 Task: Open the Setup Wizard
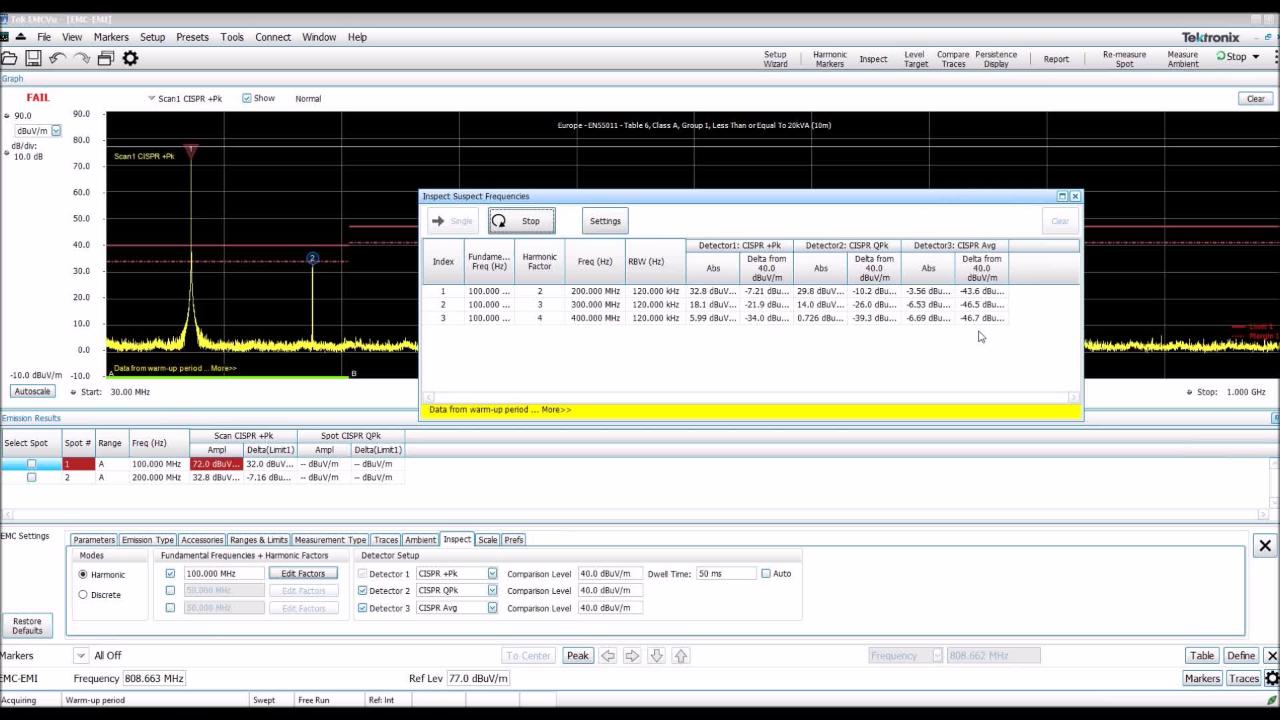774,59
